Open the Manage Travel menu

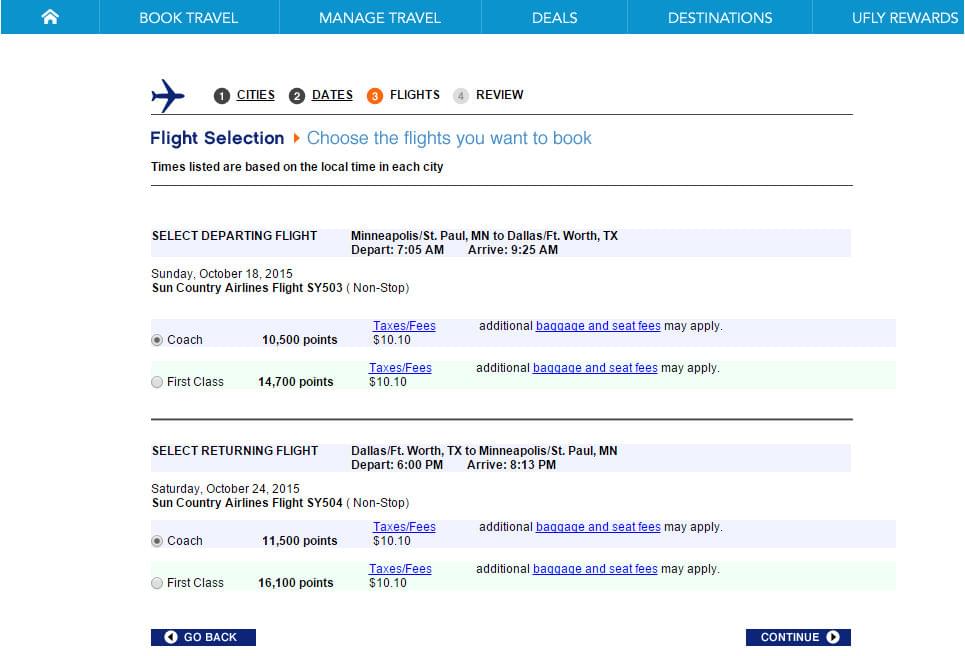[x=380, y=17]
